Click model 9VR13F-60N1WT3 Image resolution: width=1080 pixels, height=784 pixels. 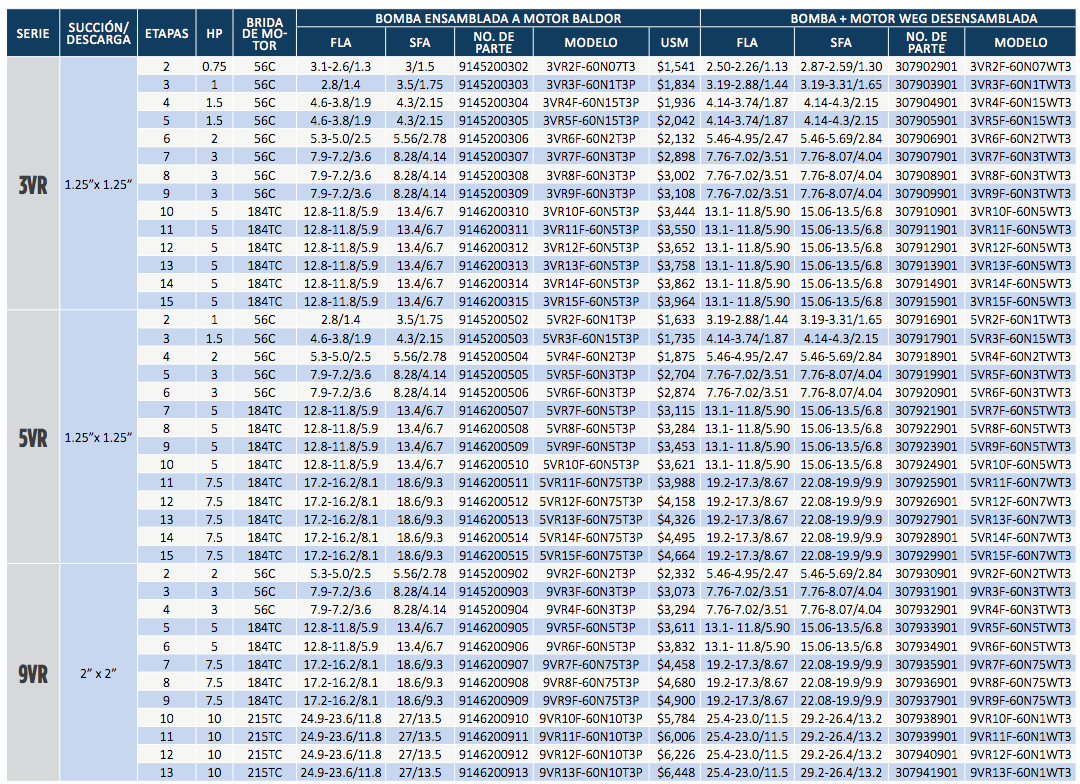point(1021,772)
